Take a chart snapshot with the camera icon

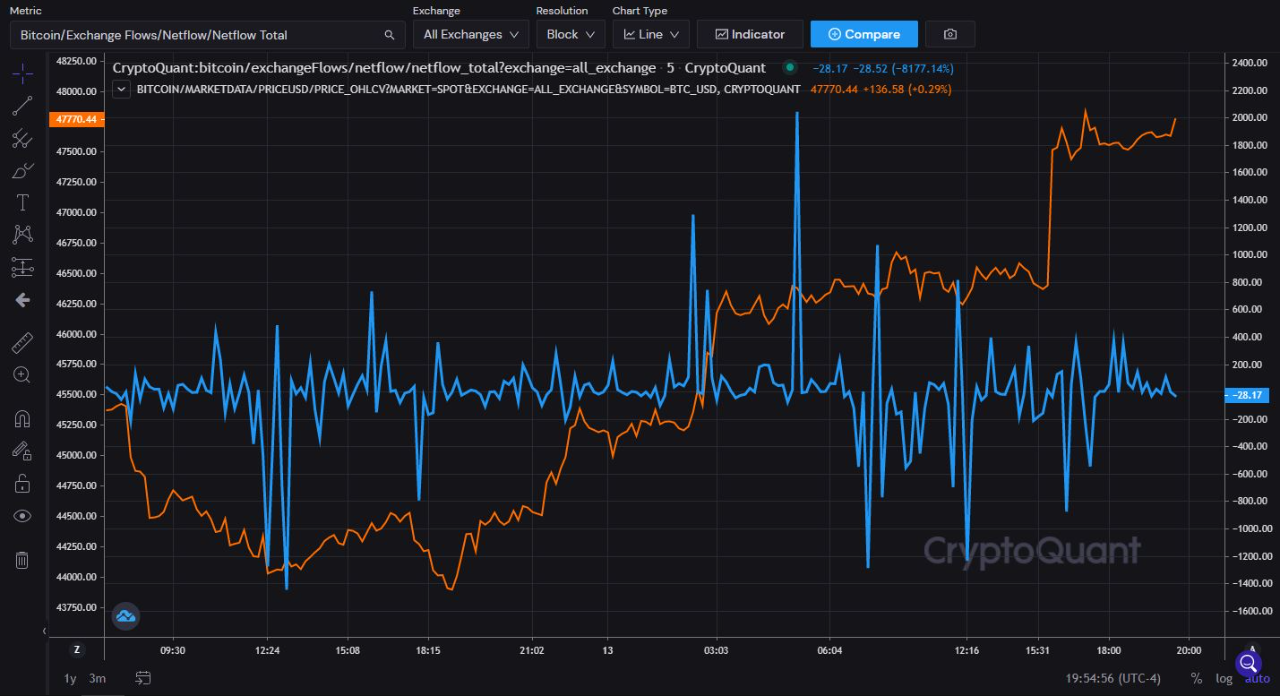tap(949, 33)
